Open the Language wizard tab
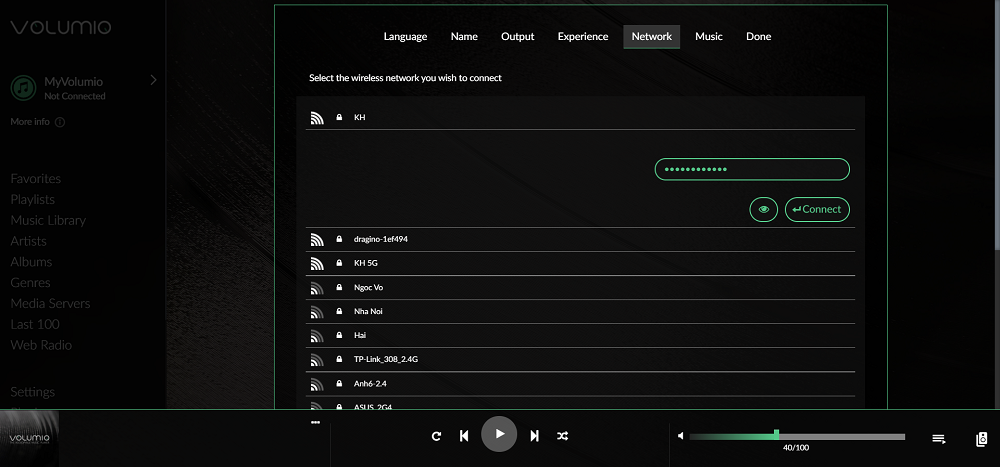Viewport: 1000px width, 467px height. point(405,36)
